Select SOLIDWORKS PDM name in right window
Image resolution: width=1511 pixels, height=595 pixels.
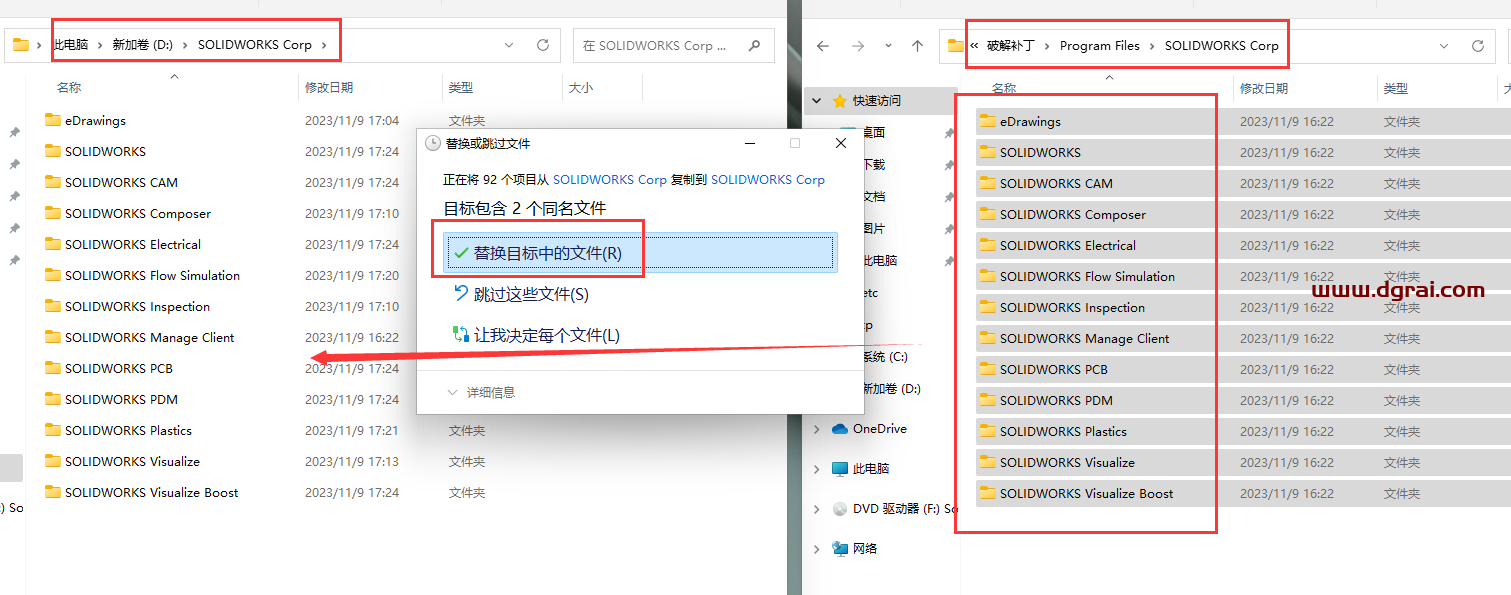(x=1056, y=400)
